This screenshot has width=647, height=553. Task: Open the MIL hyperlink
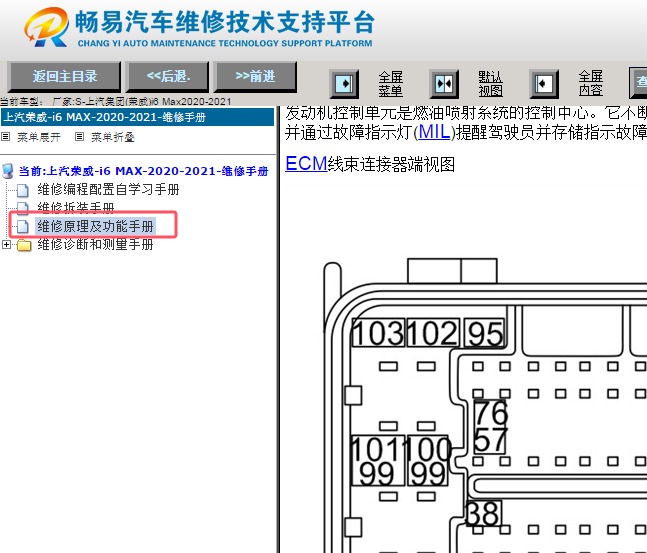434,132
